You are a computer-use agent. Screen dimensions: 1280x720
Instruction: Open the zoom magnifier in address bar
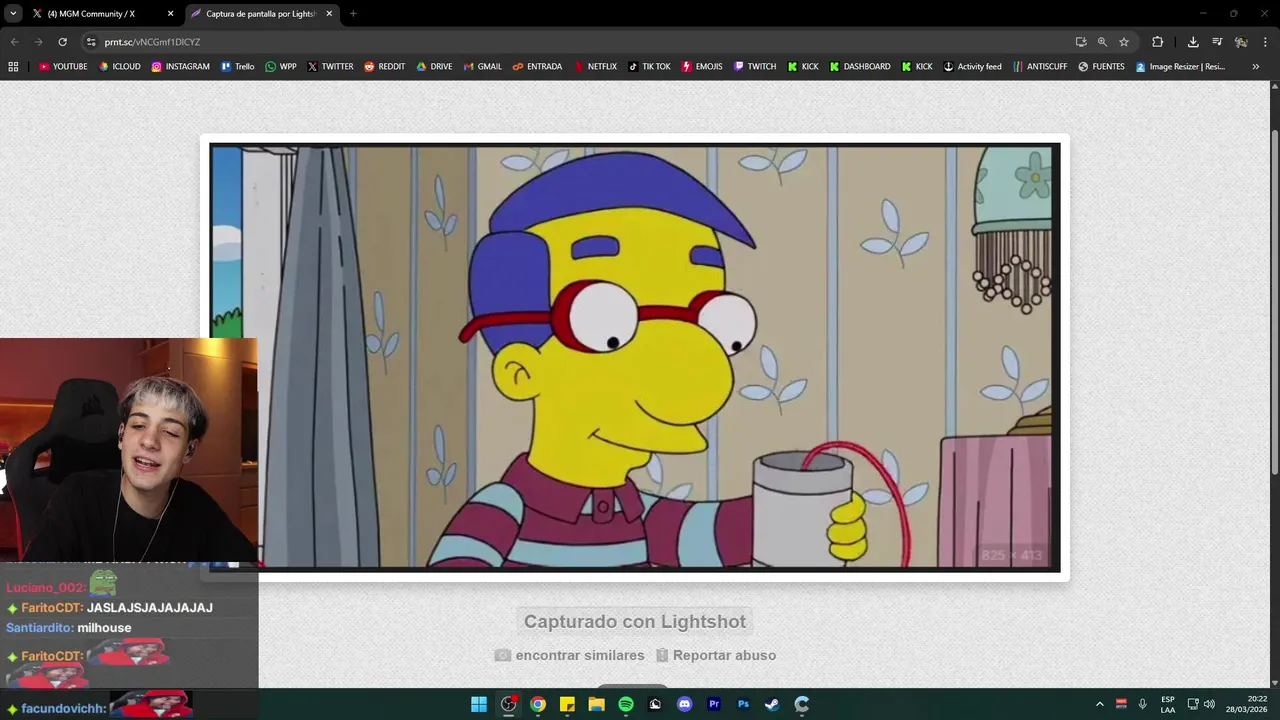1102,42
